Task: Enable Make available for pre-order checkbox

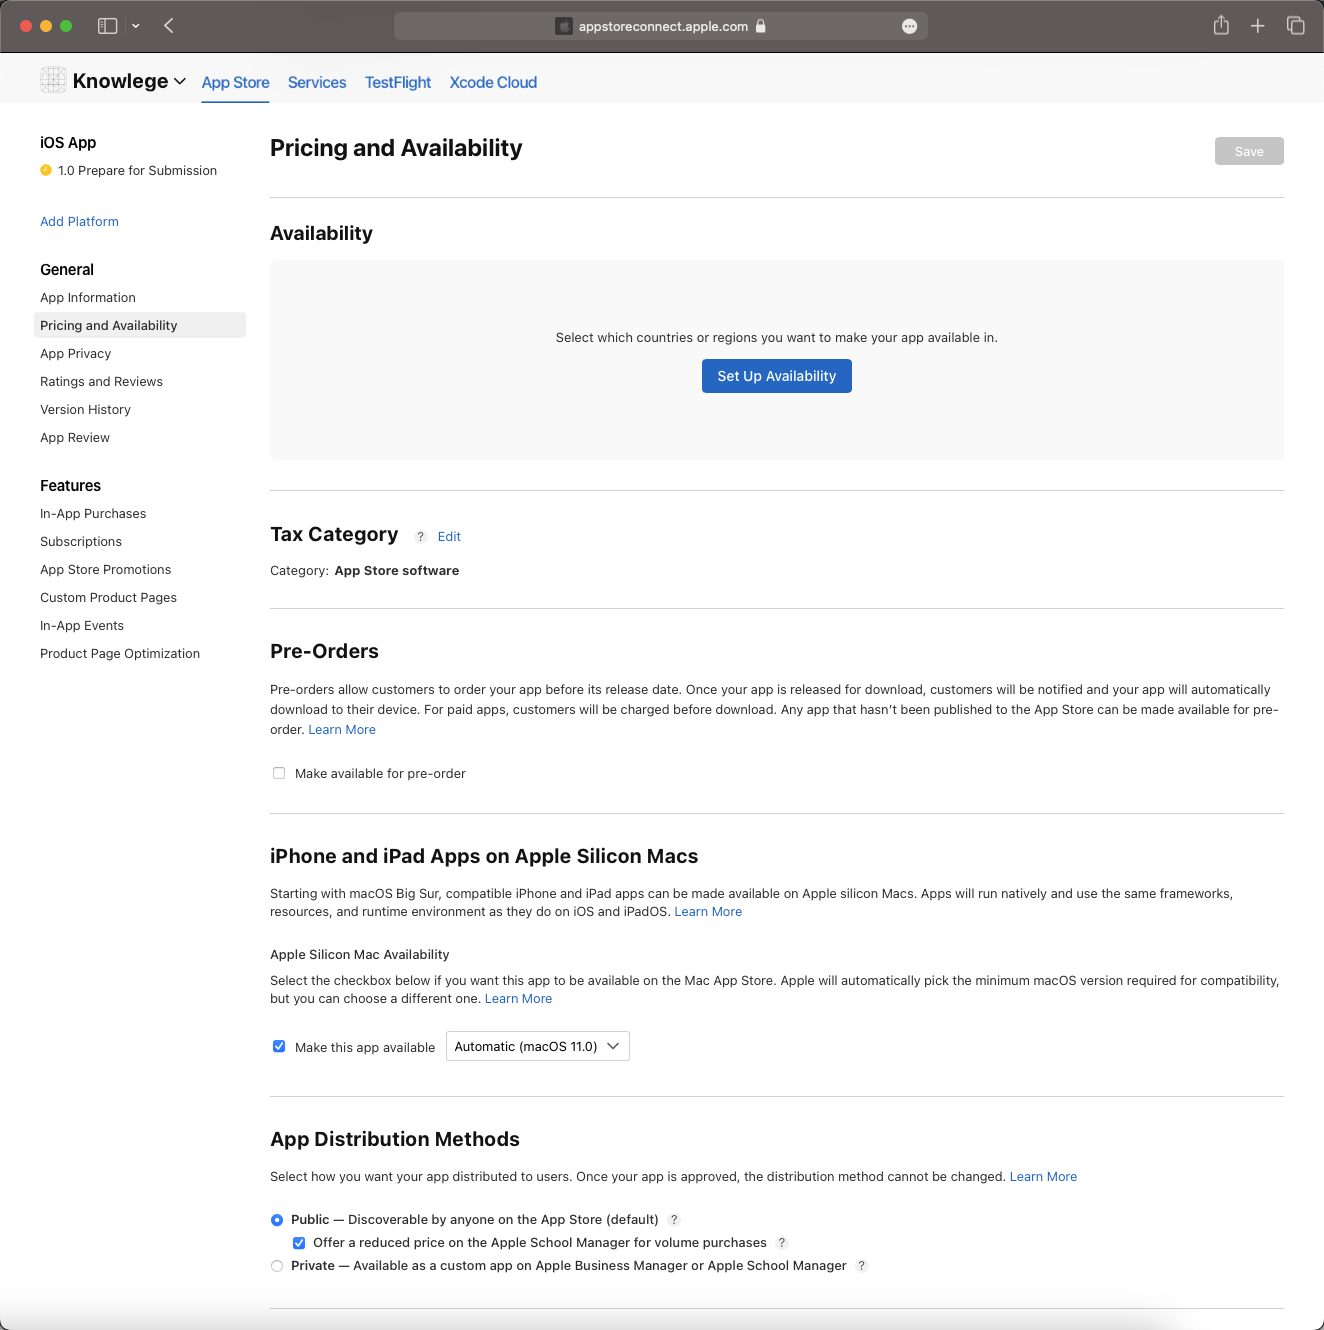Action: pos(279,773)
